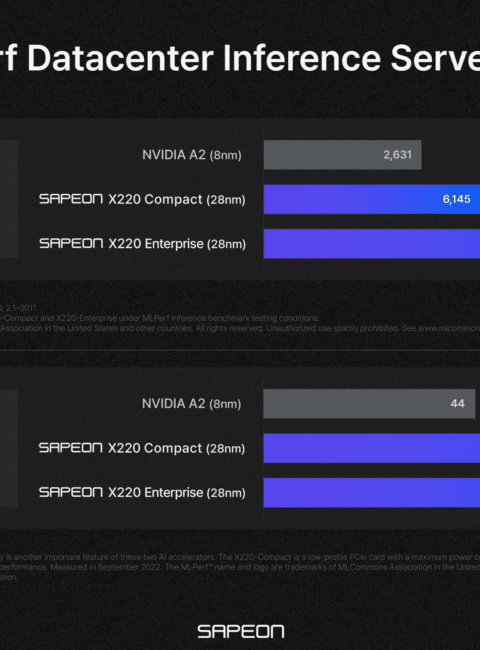The height and width of the screenshot is (650, 480).
Task: Open the www.mlcommon link in the footnote
Action: coord(448,328)
